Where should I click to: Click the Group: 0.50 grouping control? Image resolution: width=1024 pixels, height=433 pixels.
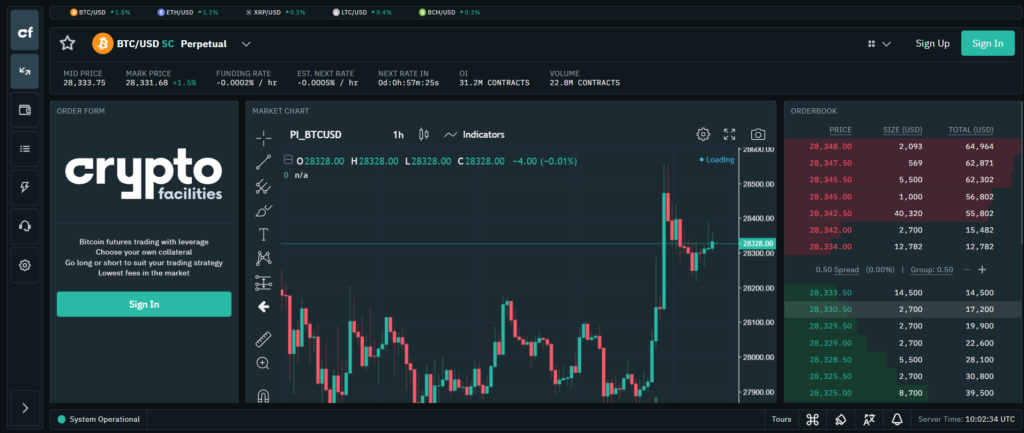click(x=931, y=270)
